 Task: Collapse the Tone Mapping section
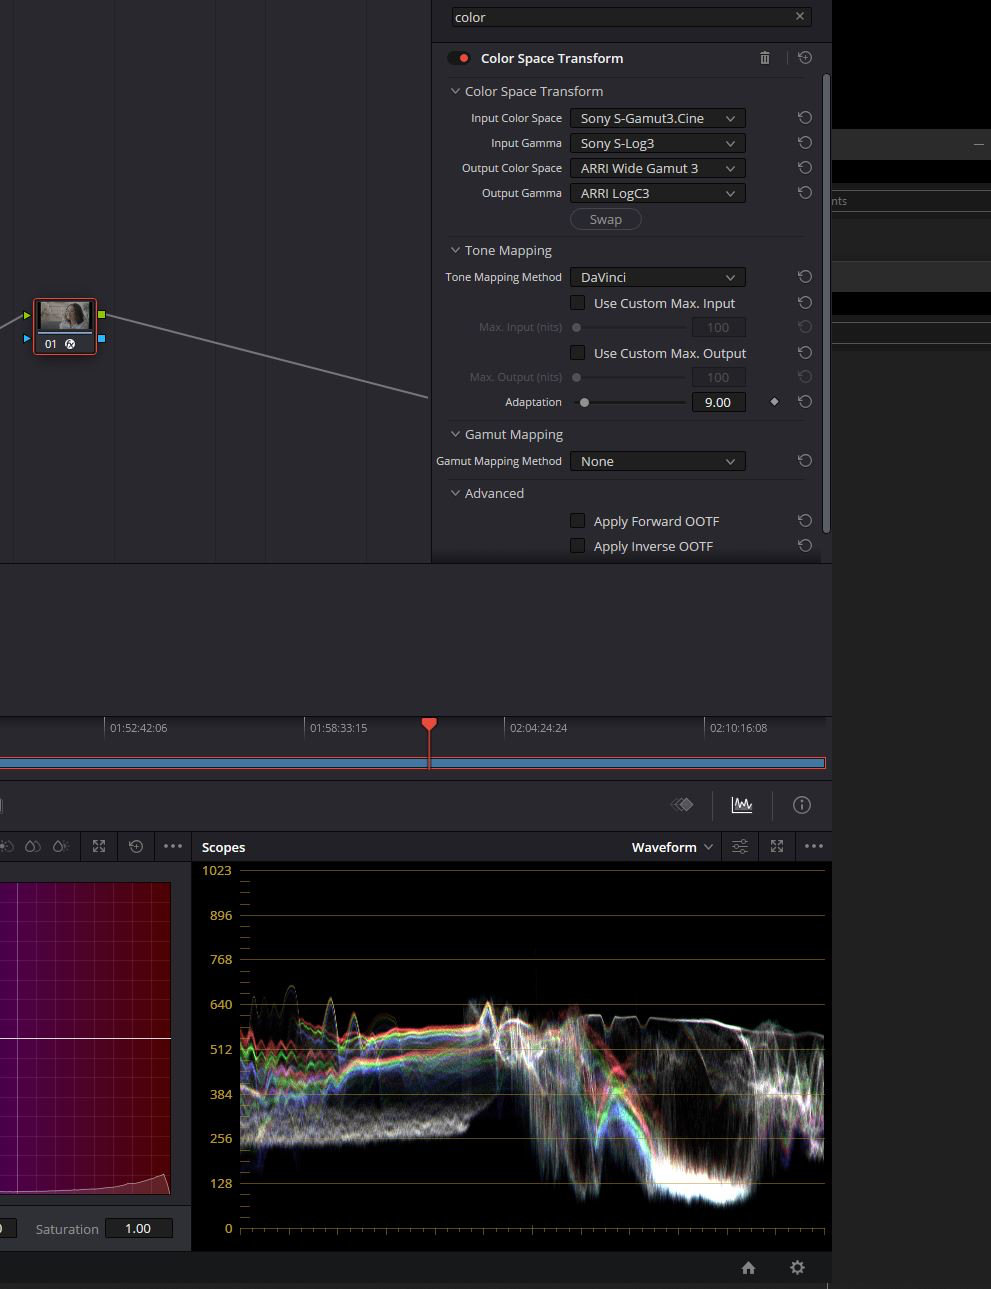point(455,250)
